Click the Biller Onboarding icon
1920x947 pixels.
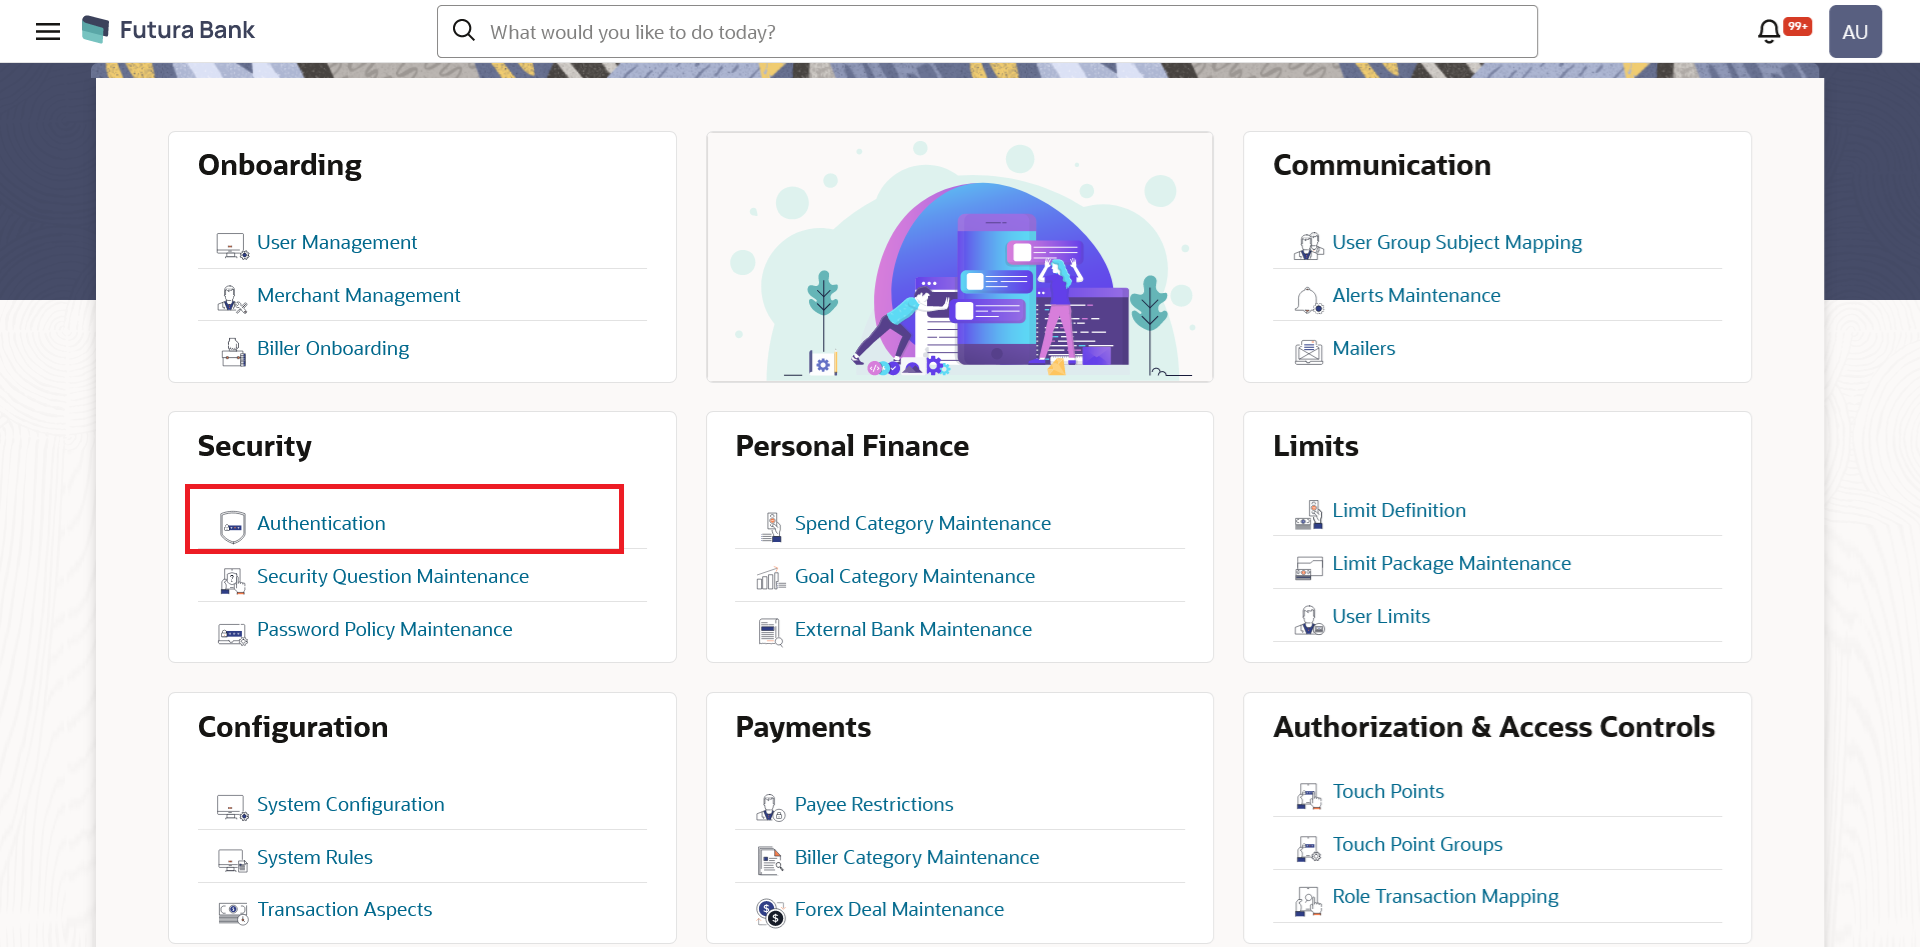233,351
